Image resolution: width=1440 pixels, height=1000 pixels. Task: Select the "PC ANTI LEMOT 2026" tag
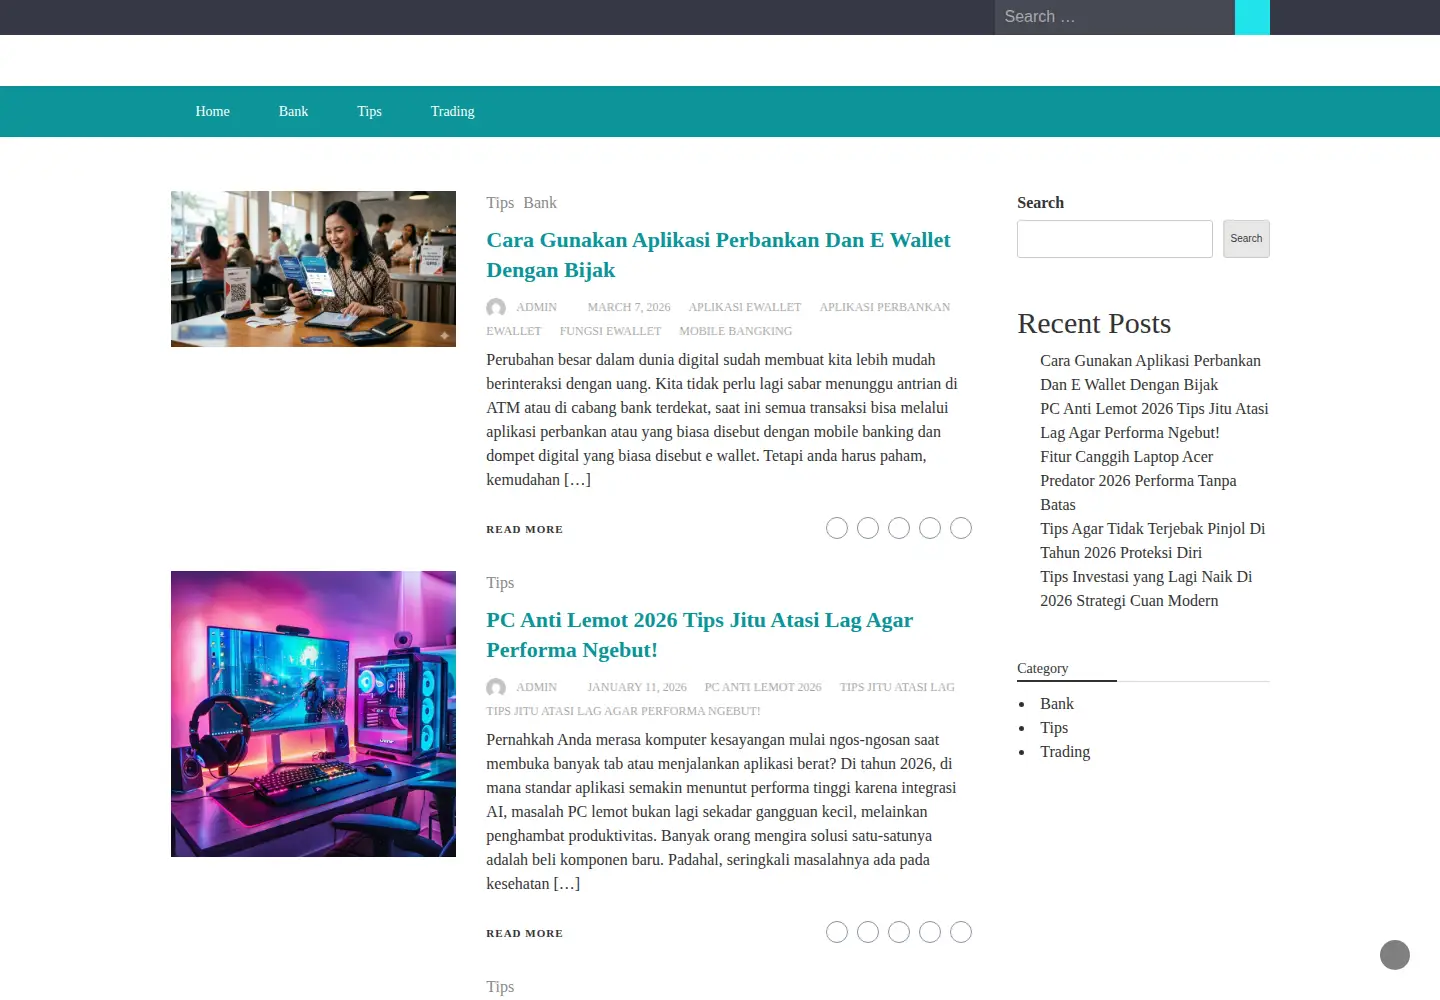763,687
